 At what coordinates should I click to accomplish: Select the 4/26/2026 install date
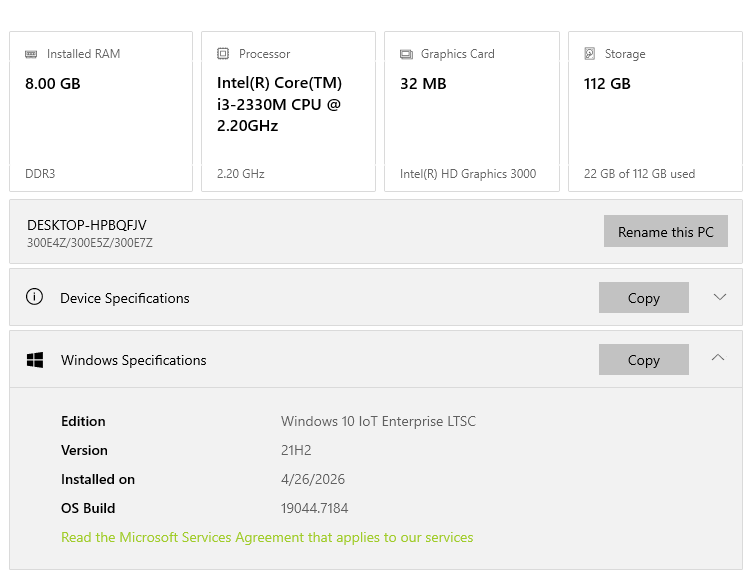coord(312,479)
